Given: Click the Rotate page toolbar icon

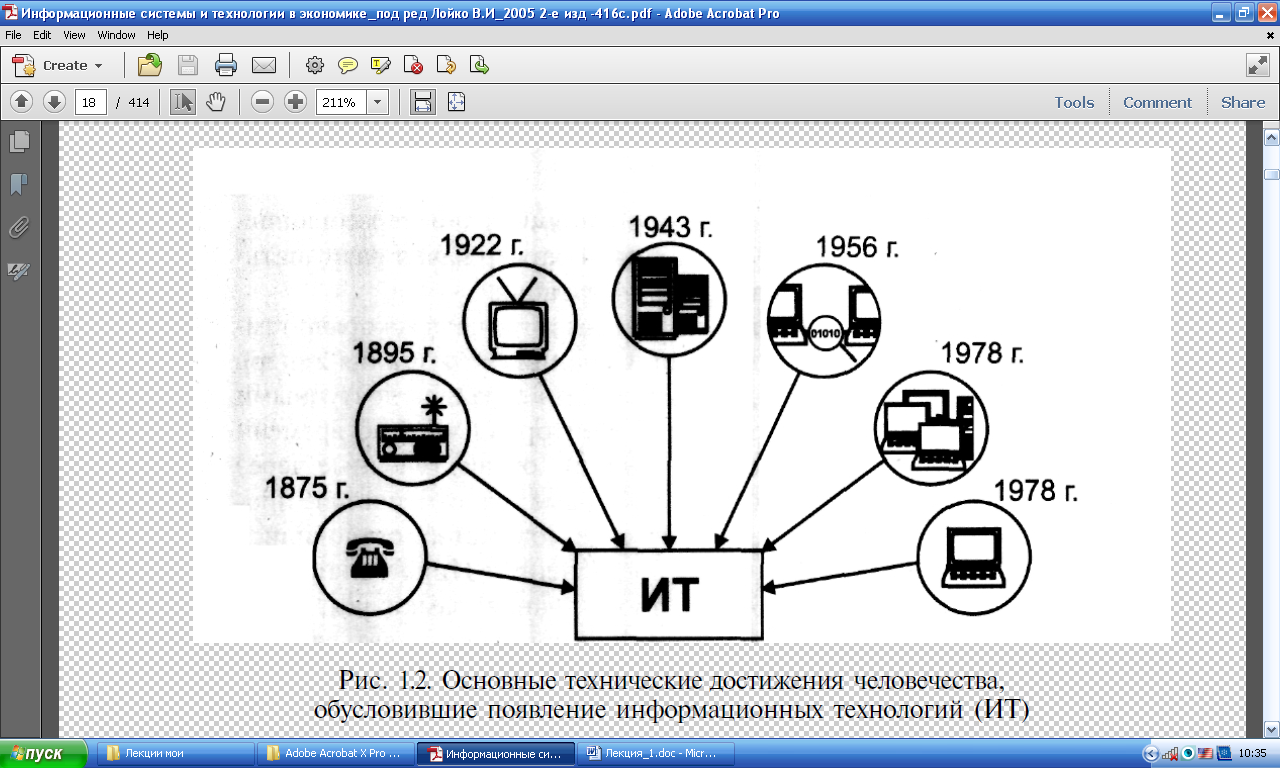Looking at the screenshot, I should pos(447,65).
